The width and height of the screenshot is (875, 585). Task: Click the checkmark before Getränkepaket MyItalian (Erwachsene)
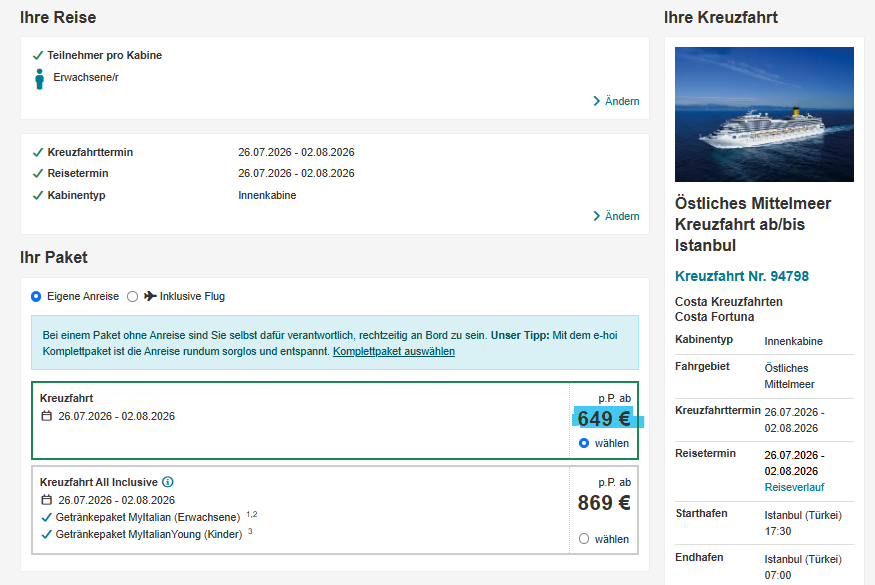[47, 517]
